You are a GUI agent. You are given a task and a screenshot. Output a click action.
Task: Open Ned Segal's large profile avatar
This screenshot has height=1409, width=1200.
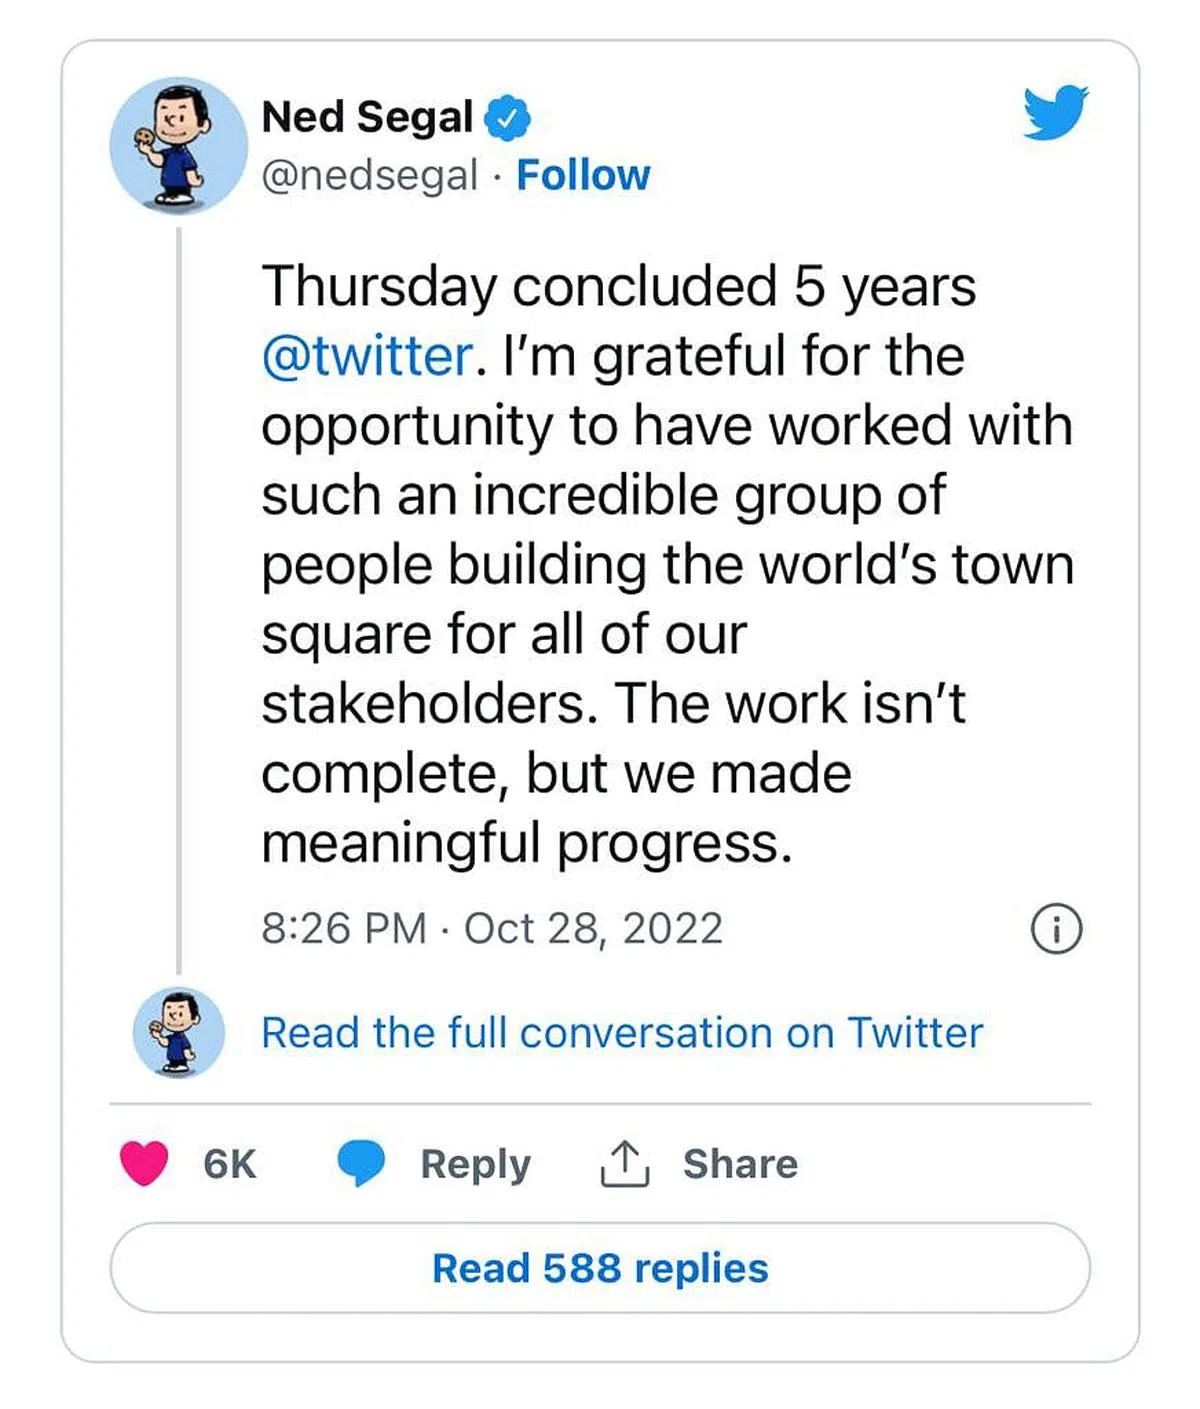tap(178, 145)
